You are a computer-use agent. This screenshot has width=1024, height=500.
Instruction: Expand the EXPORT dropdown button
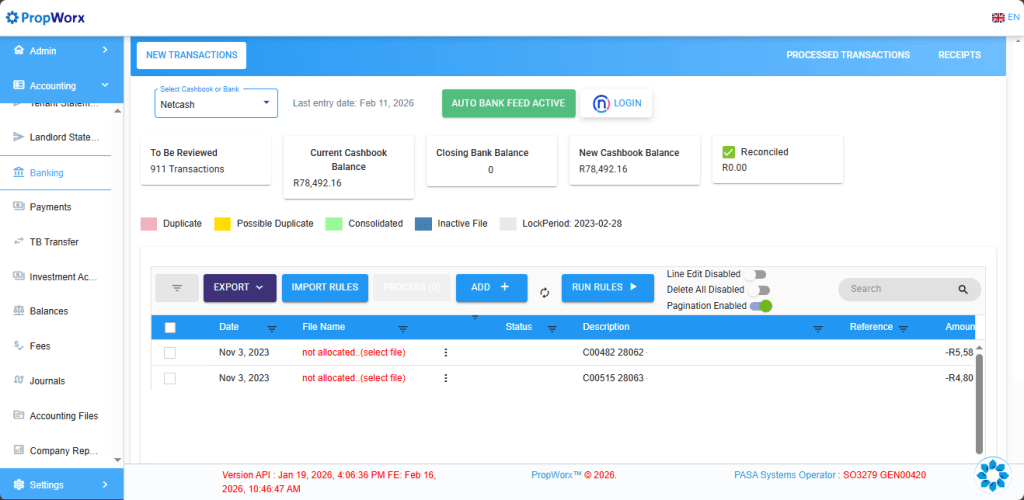coord(239,288)
